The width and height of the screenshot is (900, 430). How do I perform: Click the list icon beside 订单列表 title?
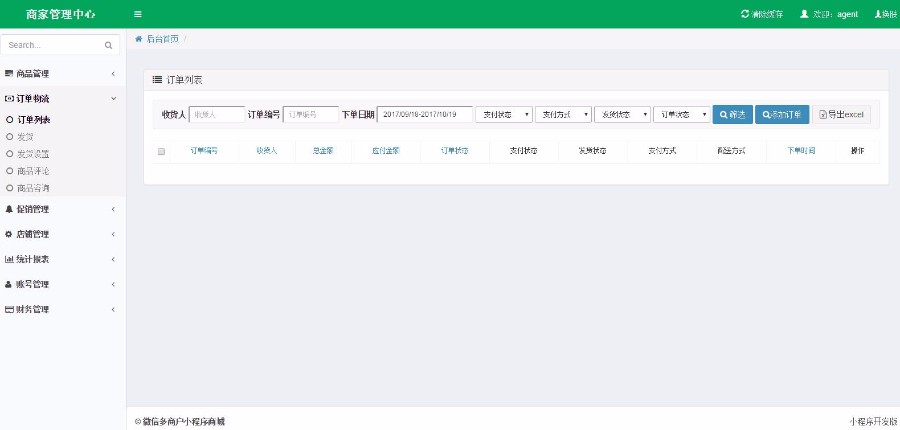157,80
